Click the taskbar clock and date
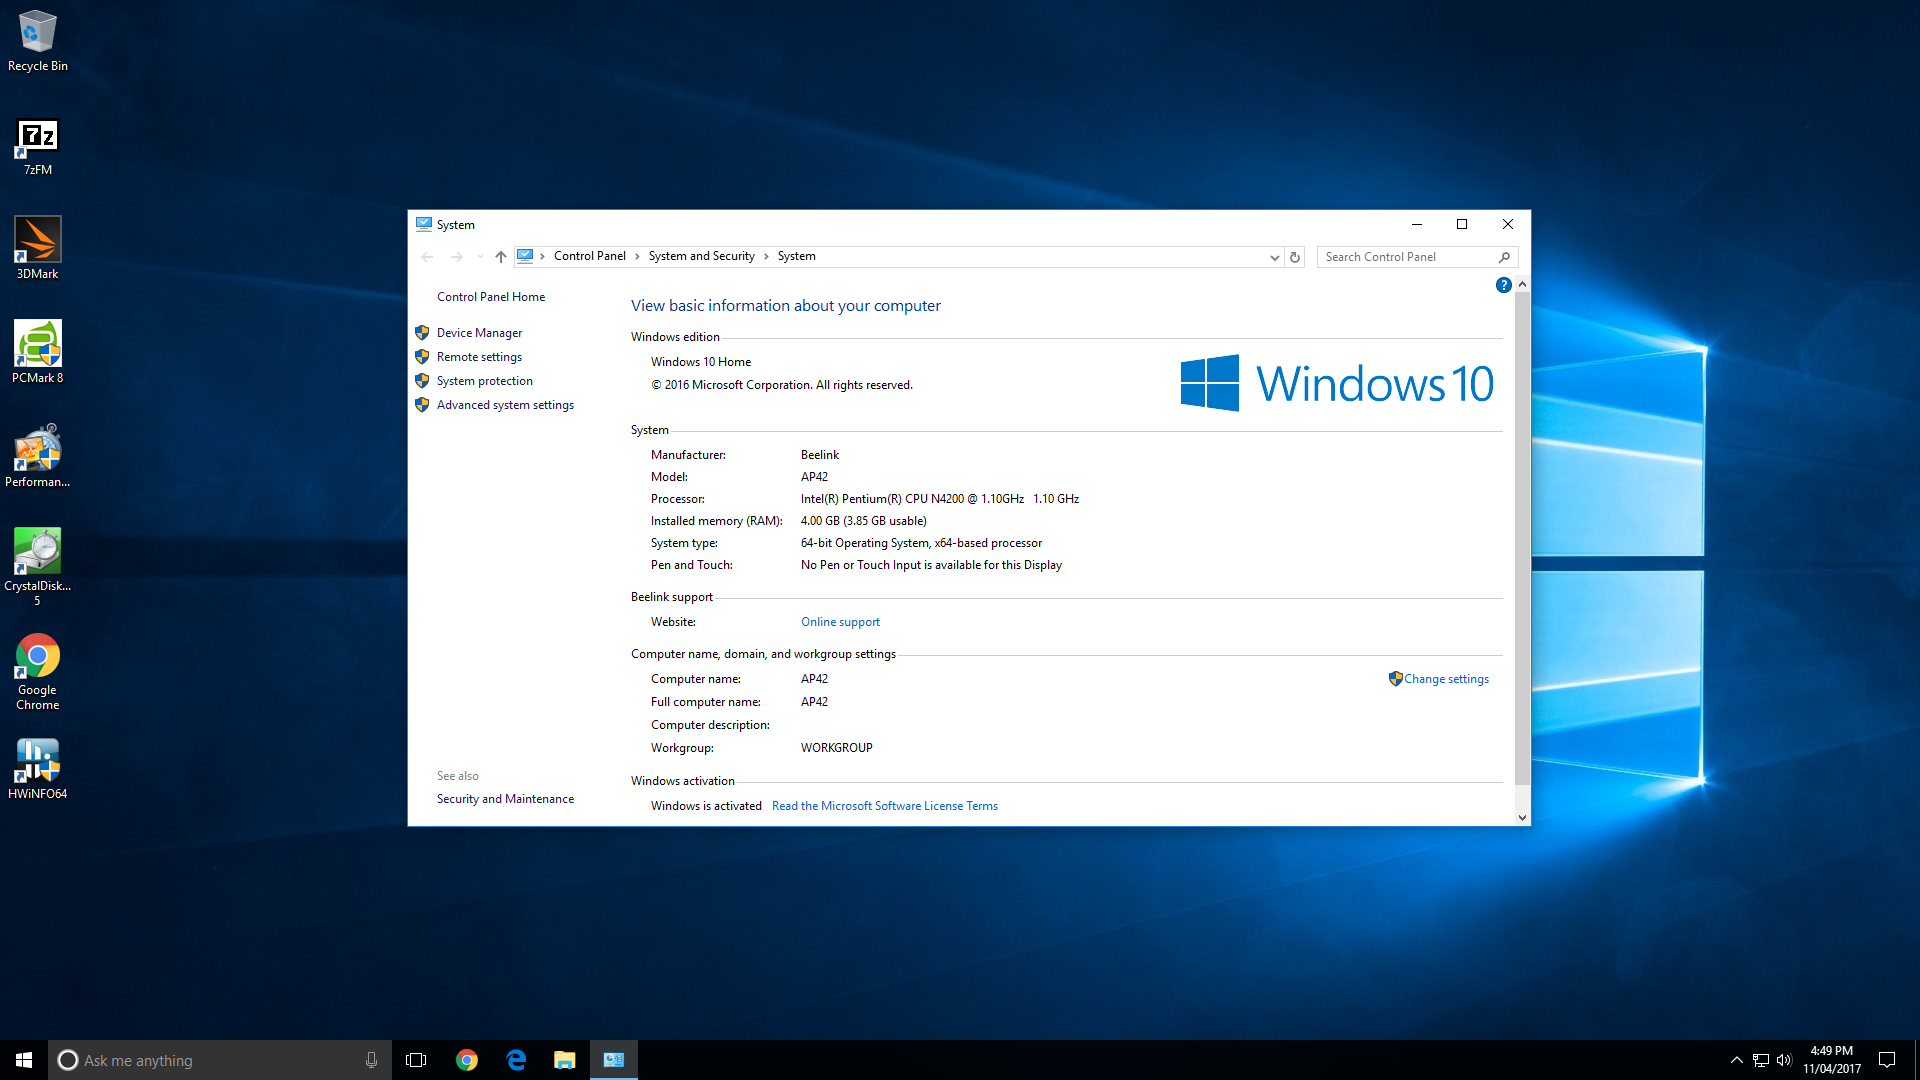The image size is (1920, 1080). (x=1832, y=1060)
